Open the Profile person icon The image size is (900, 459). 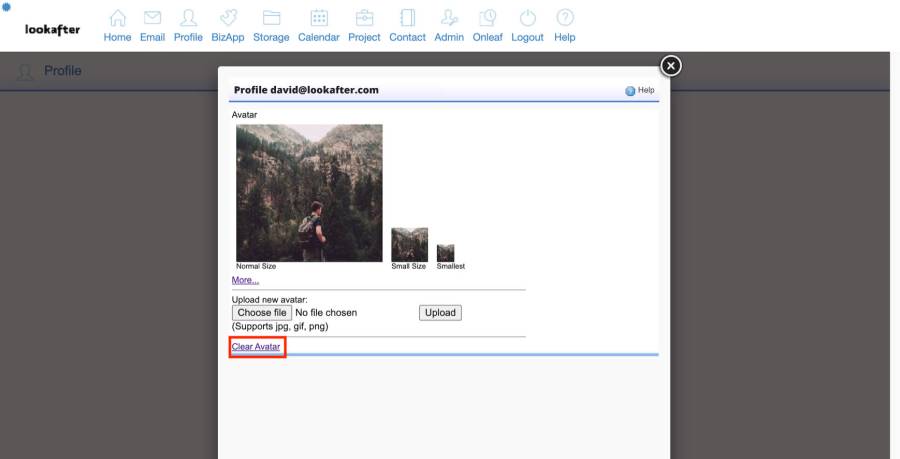(x=188, y=19)
